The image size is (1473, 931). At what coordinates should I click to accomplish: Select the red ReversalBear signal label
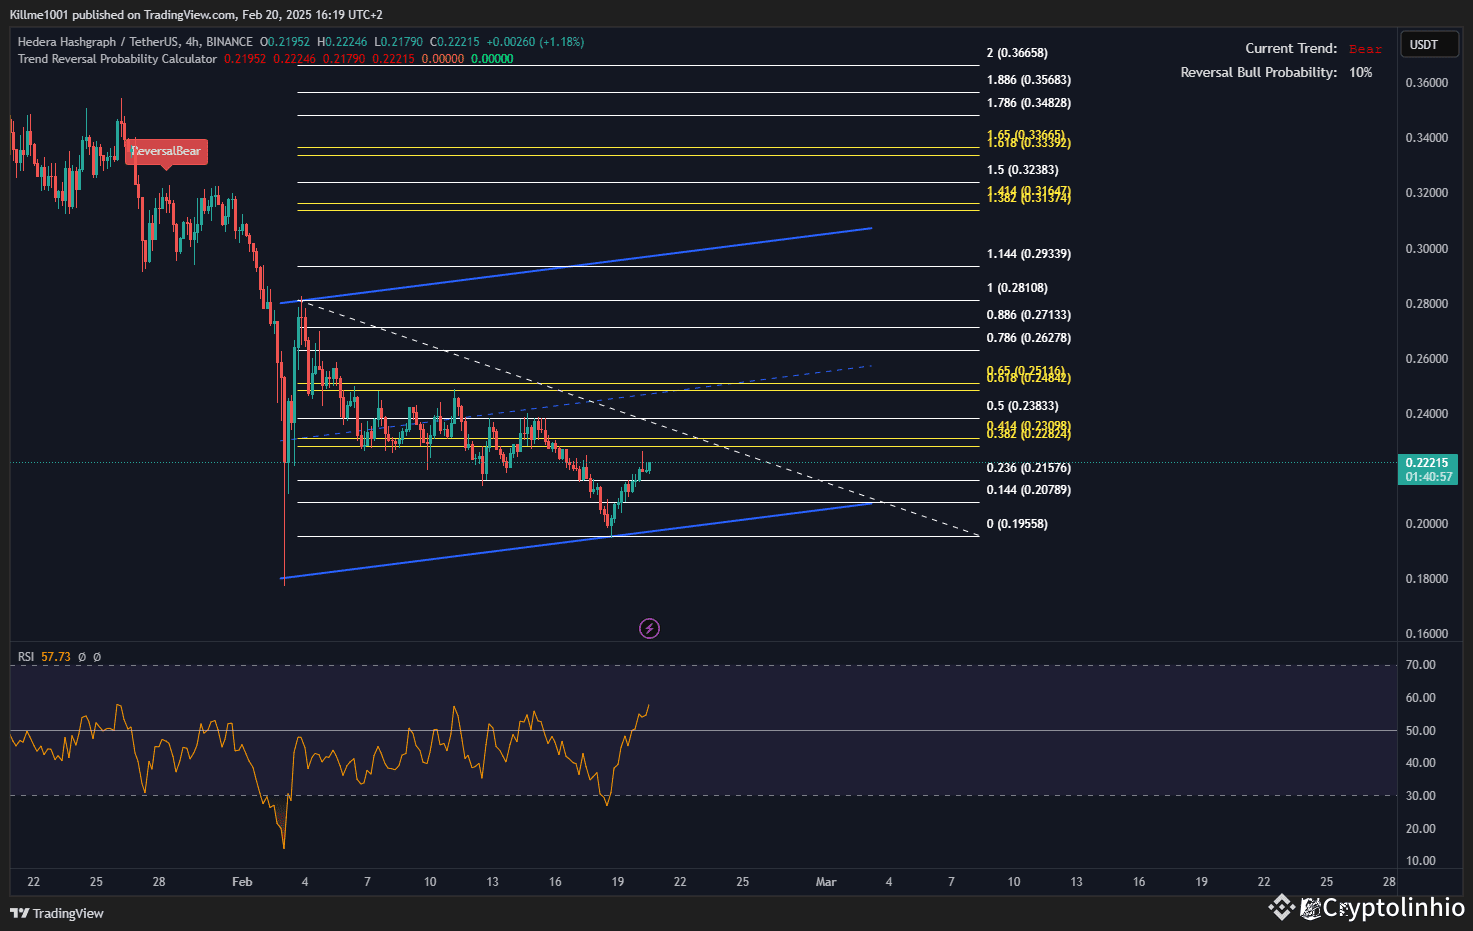tap(166, 151)
